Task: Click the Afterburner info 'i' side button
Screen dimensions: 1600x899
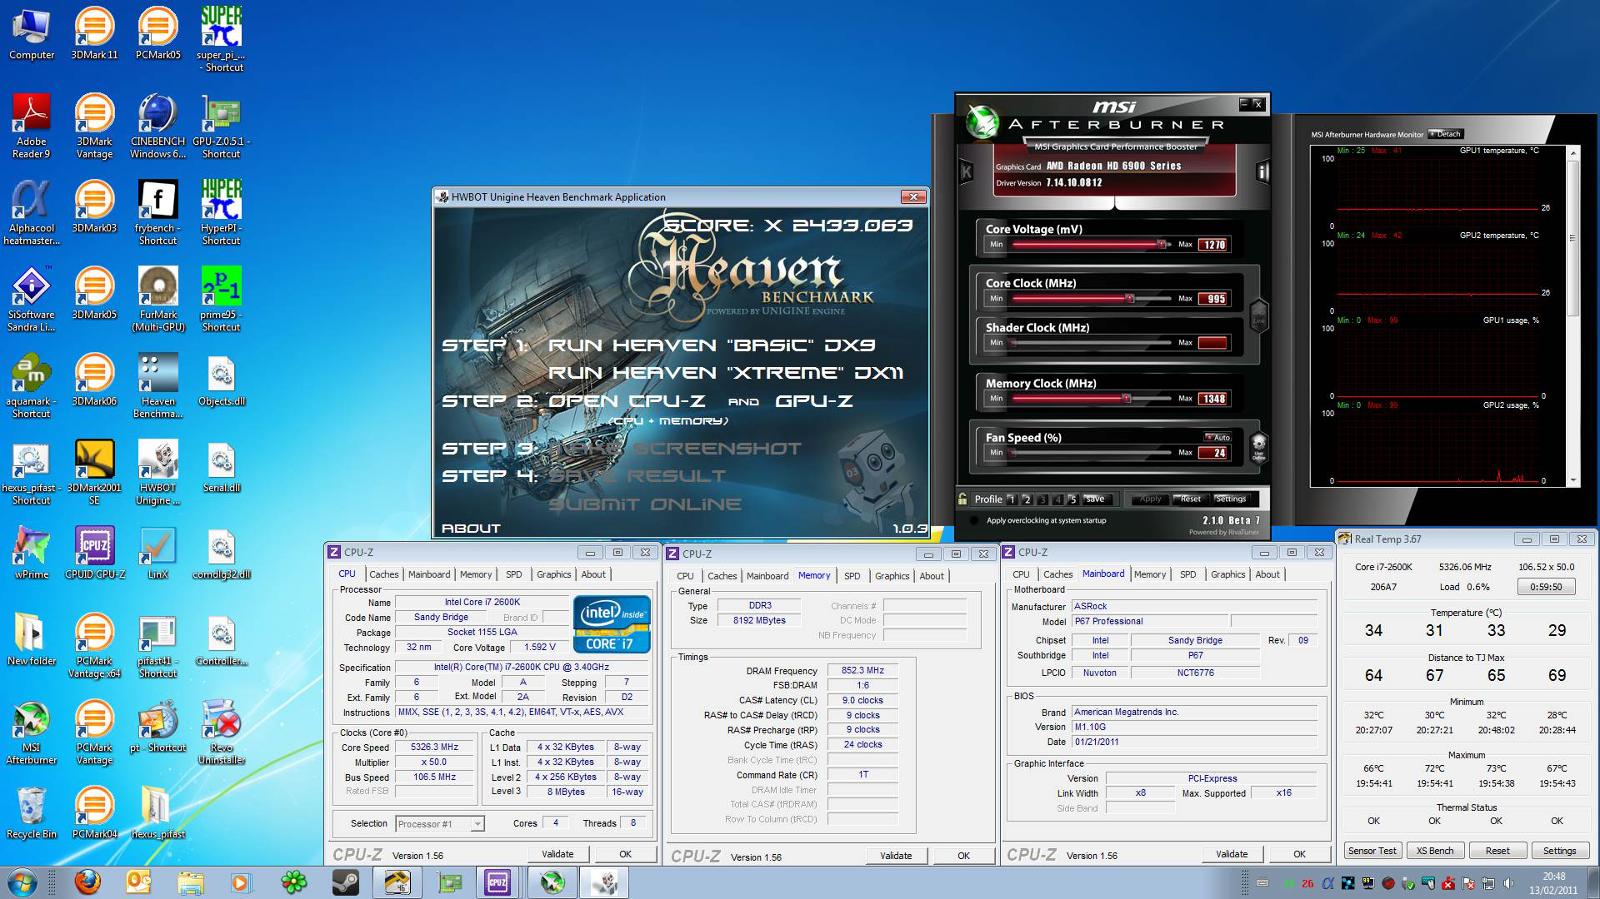Action: pos(1262,172)
